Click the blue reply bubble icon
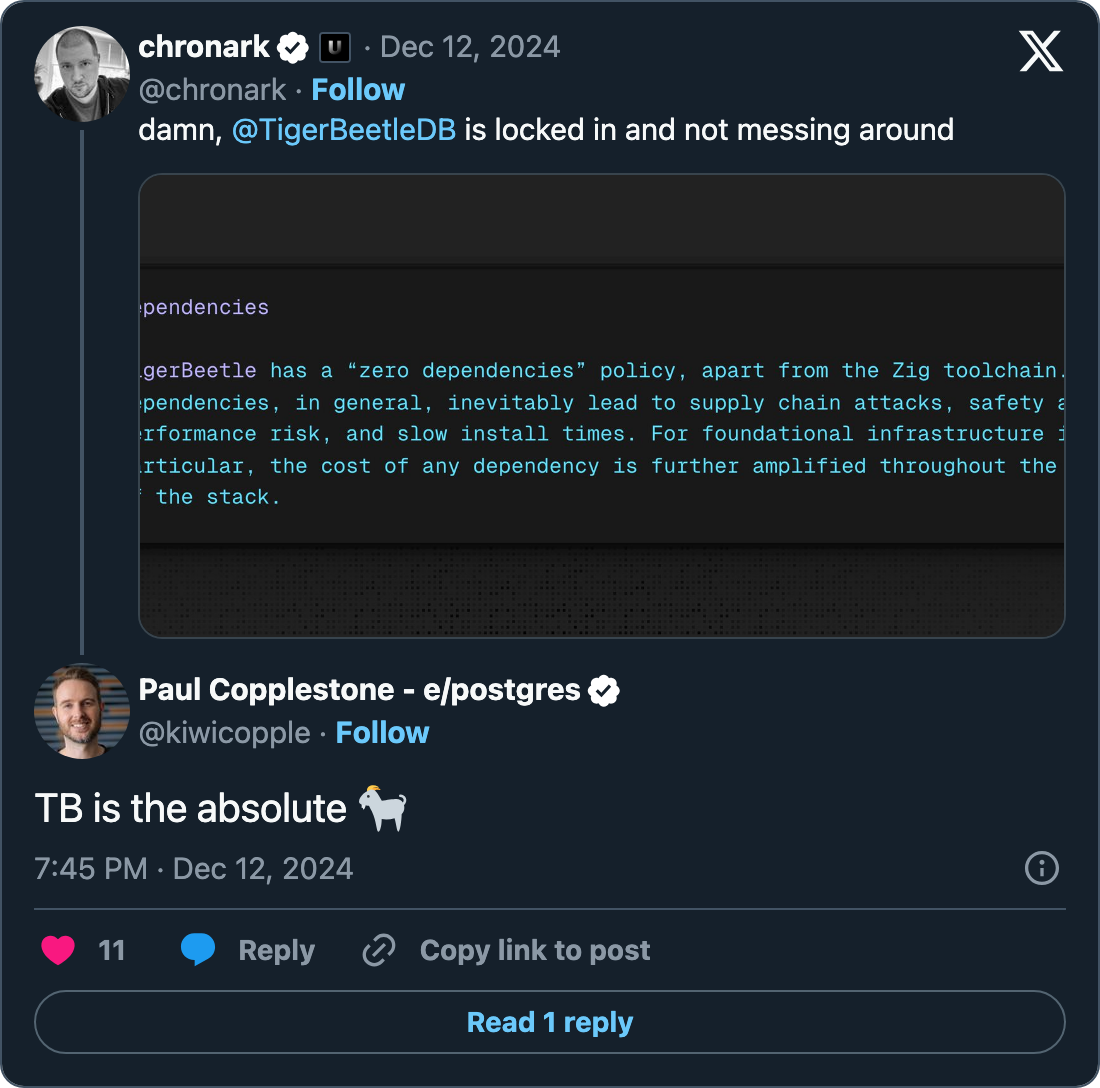The height and width of the screenshot is (1088, 1100). [198, 950]
